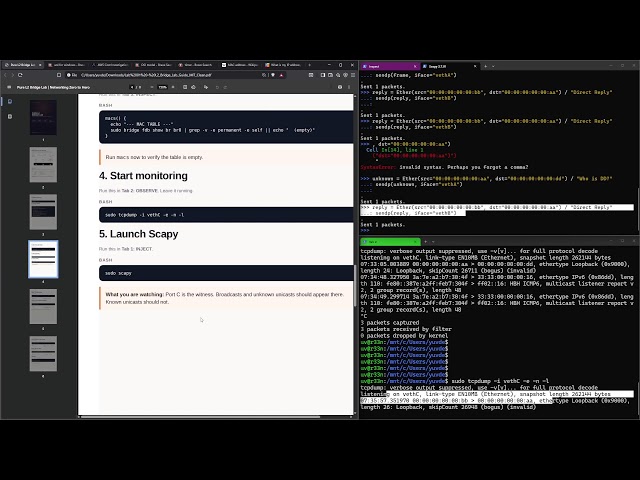Reload the PDF page in the browser
The height and width of the screenshot is (480, 640).
coord(20,75)
